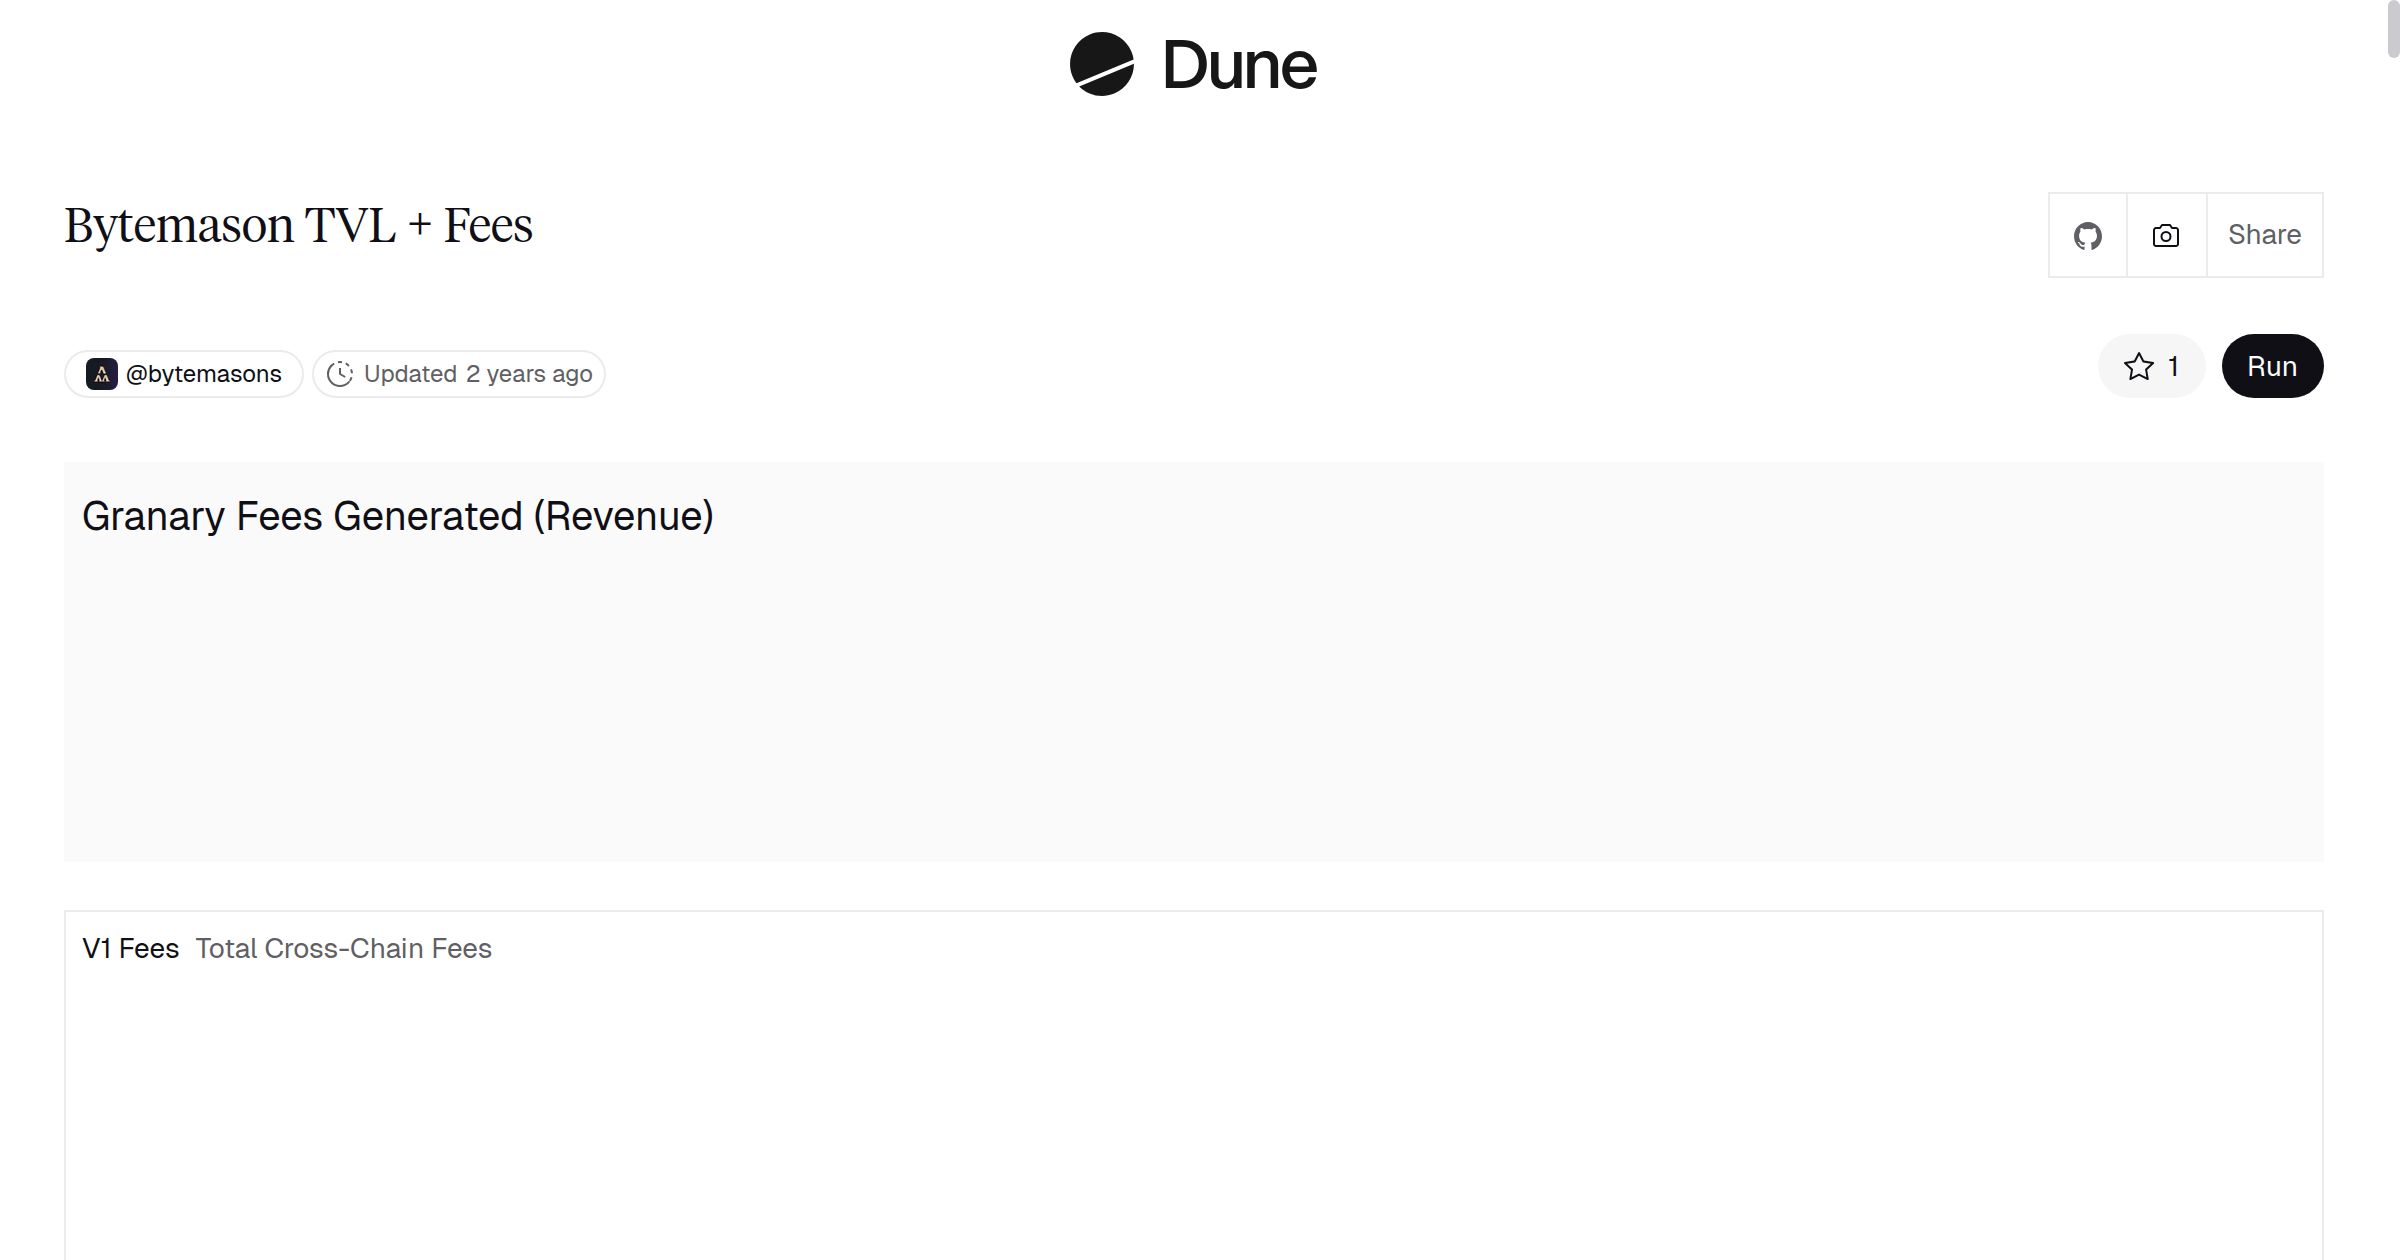Click the star favorite icon
Viewport: 2400px width, 1260px height.
(2138, 367)
